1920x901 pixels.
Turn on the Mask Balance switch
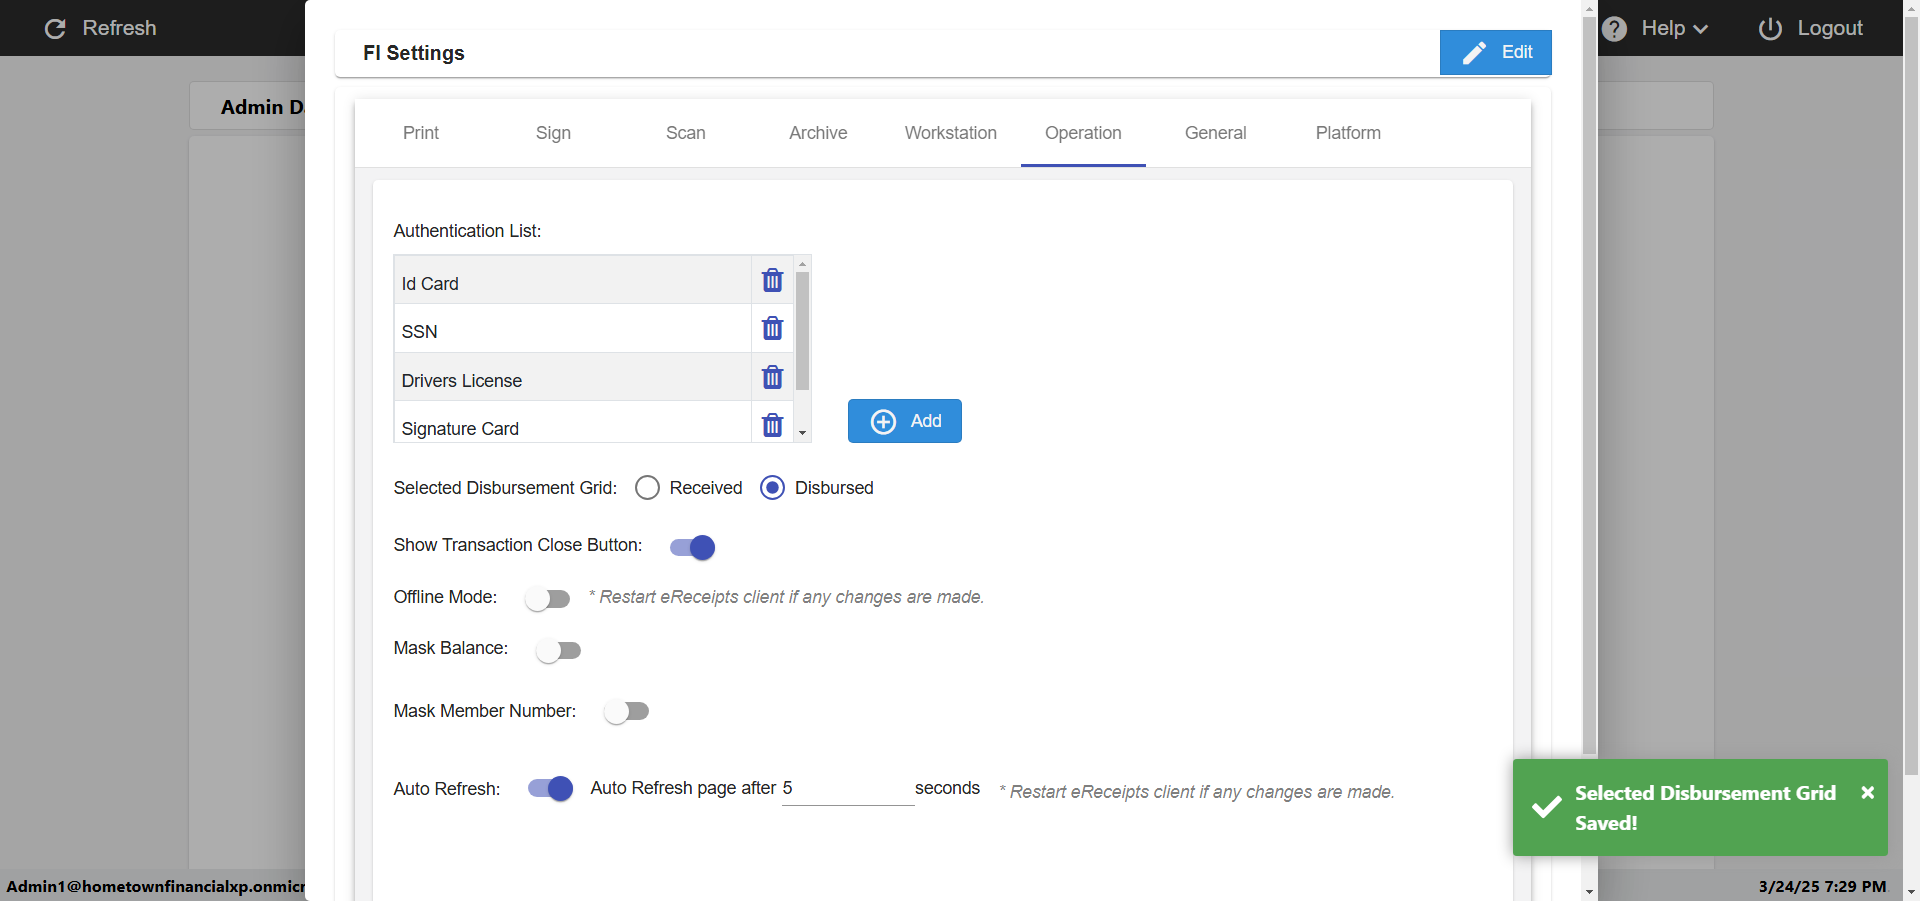pos(558,651)
